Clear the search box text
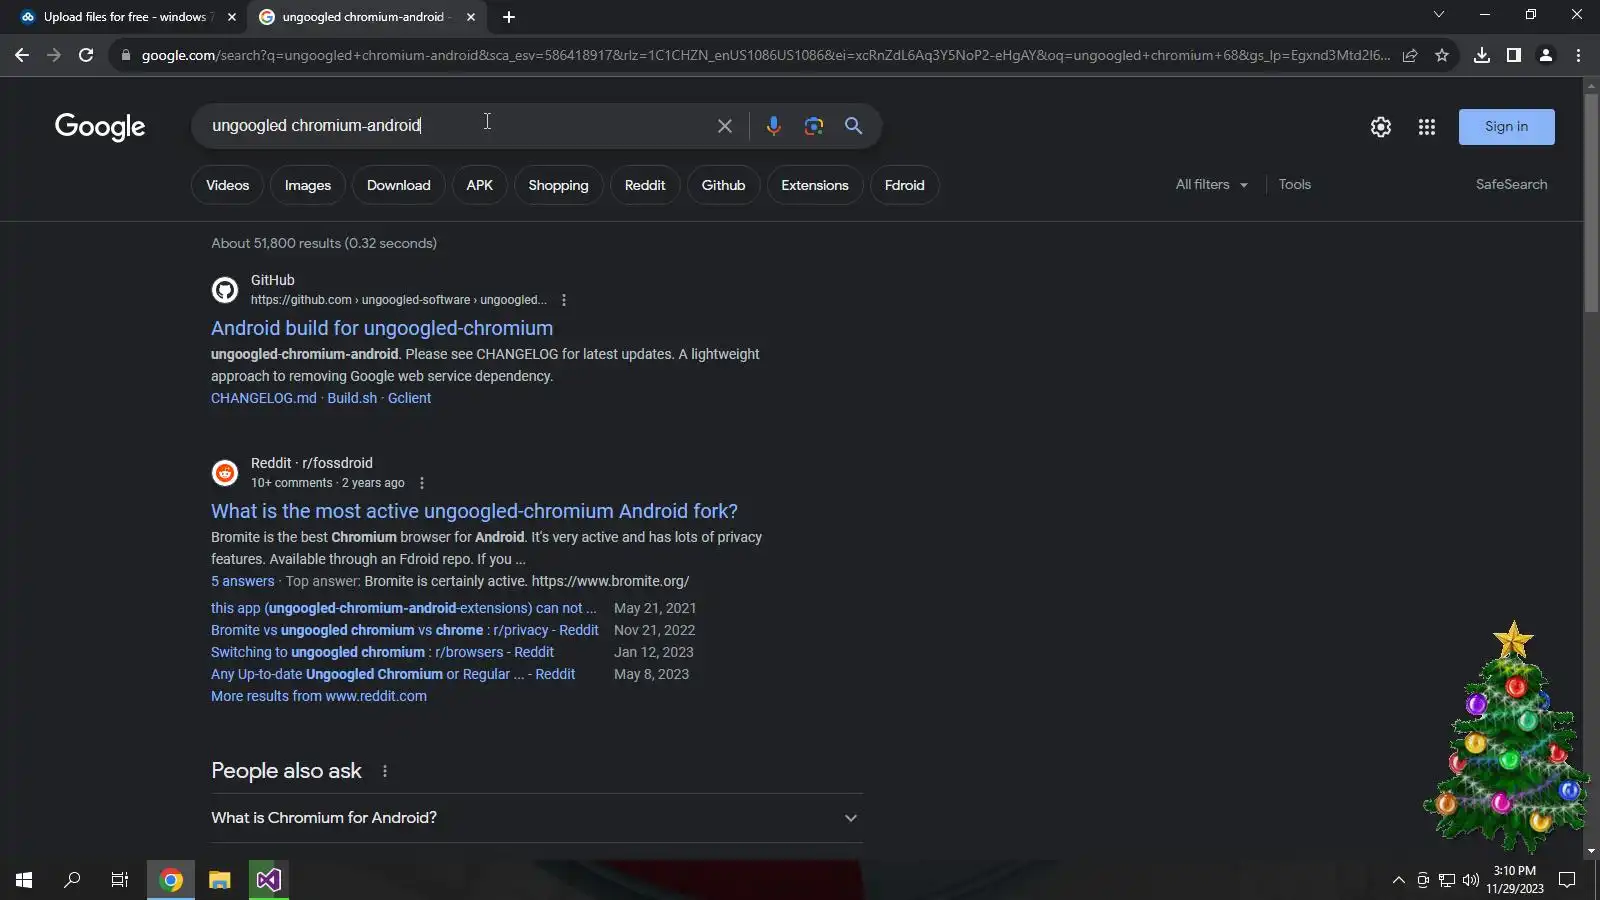The image size is (1600, 900). pyautogui.click(x=725, y=126)
